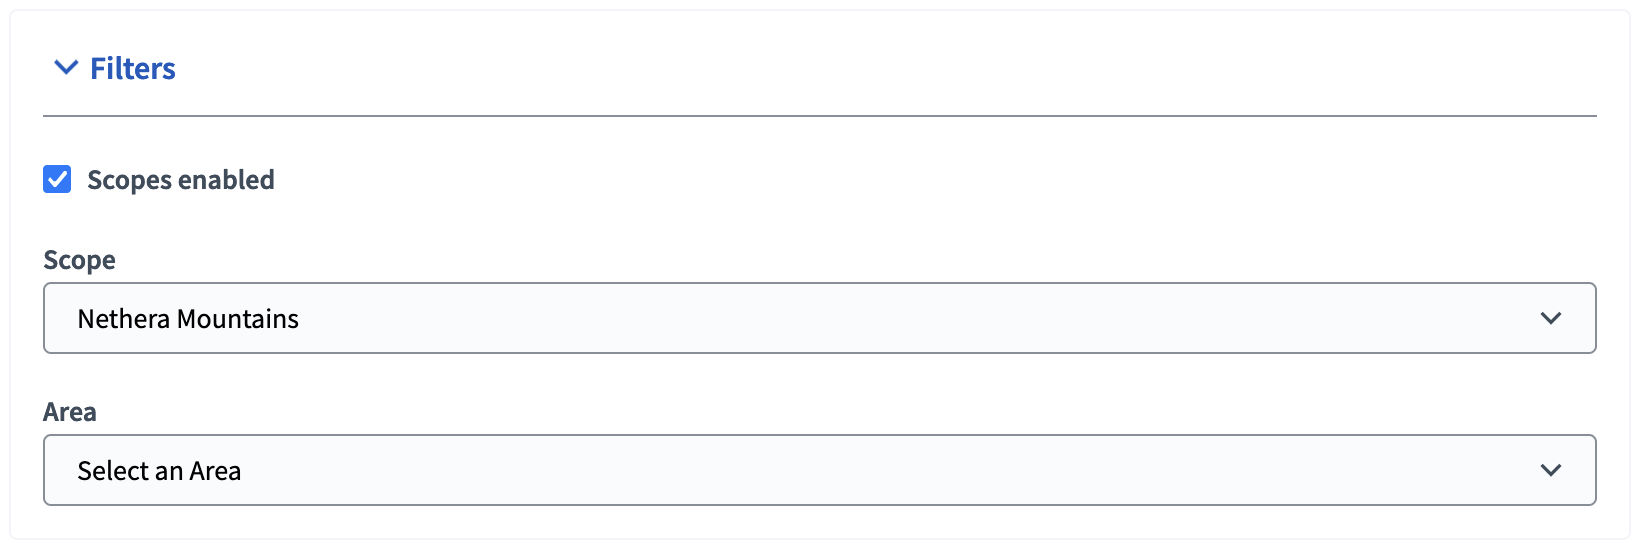Click the Scopes enabled label
This screenshot has width=1650, height=560.
click(180, 180)
